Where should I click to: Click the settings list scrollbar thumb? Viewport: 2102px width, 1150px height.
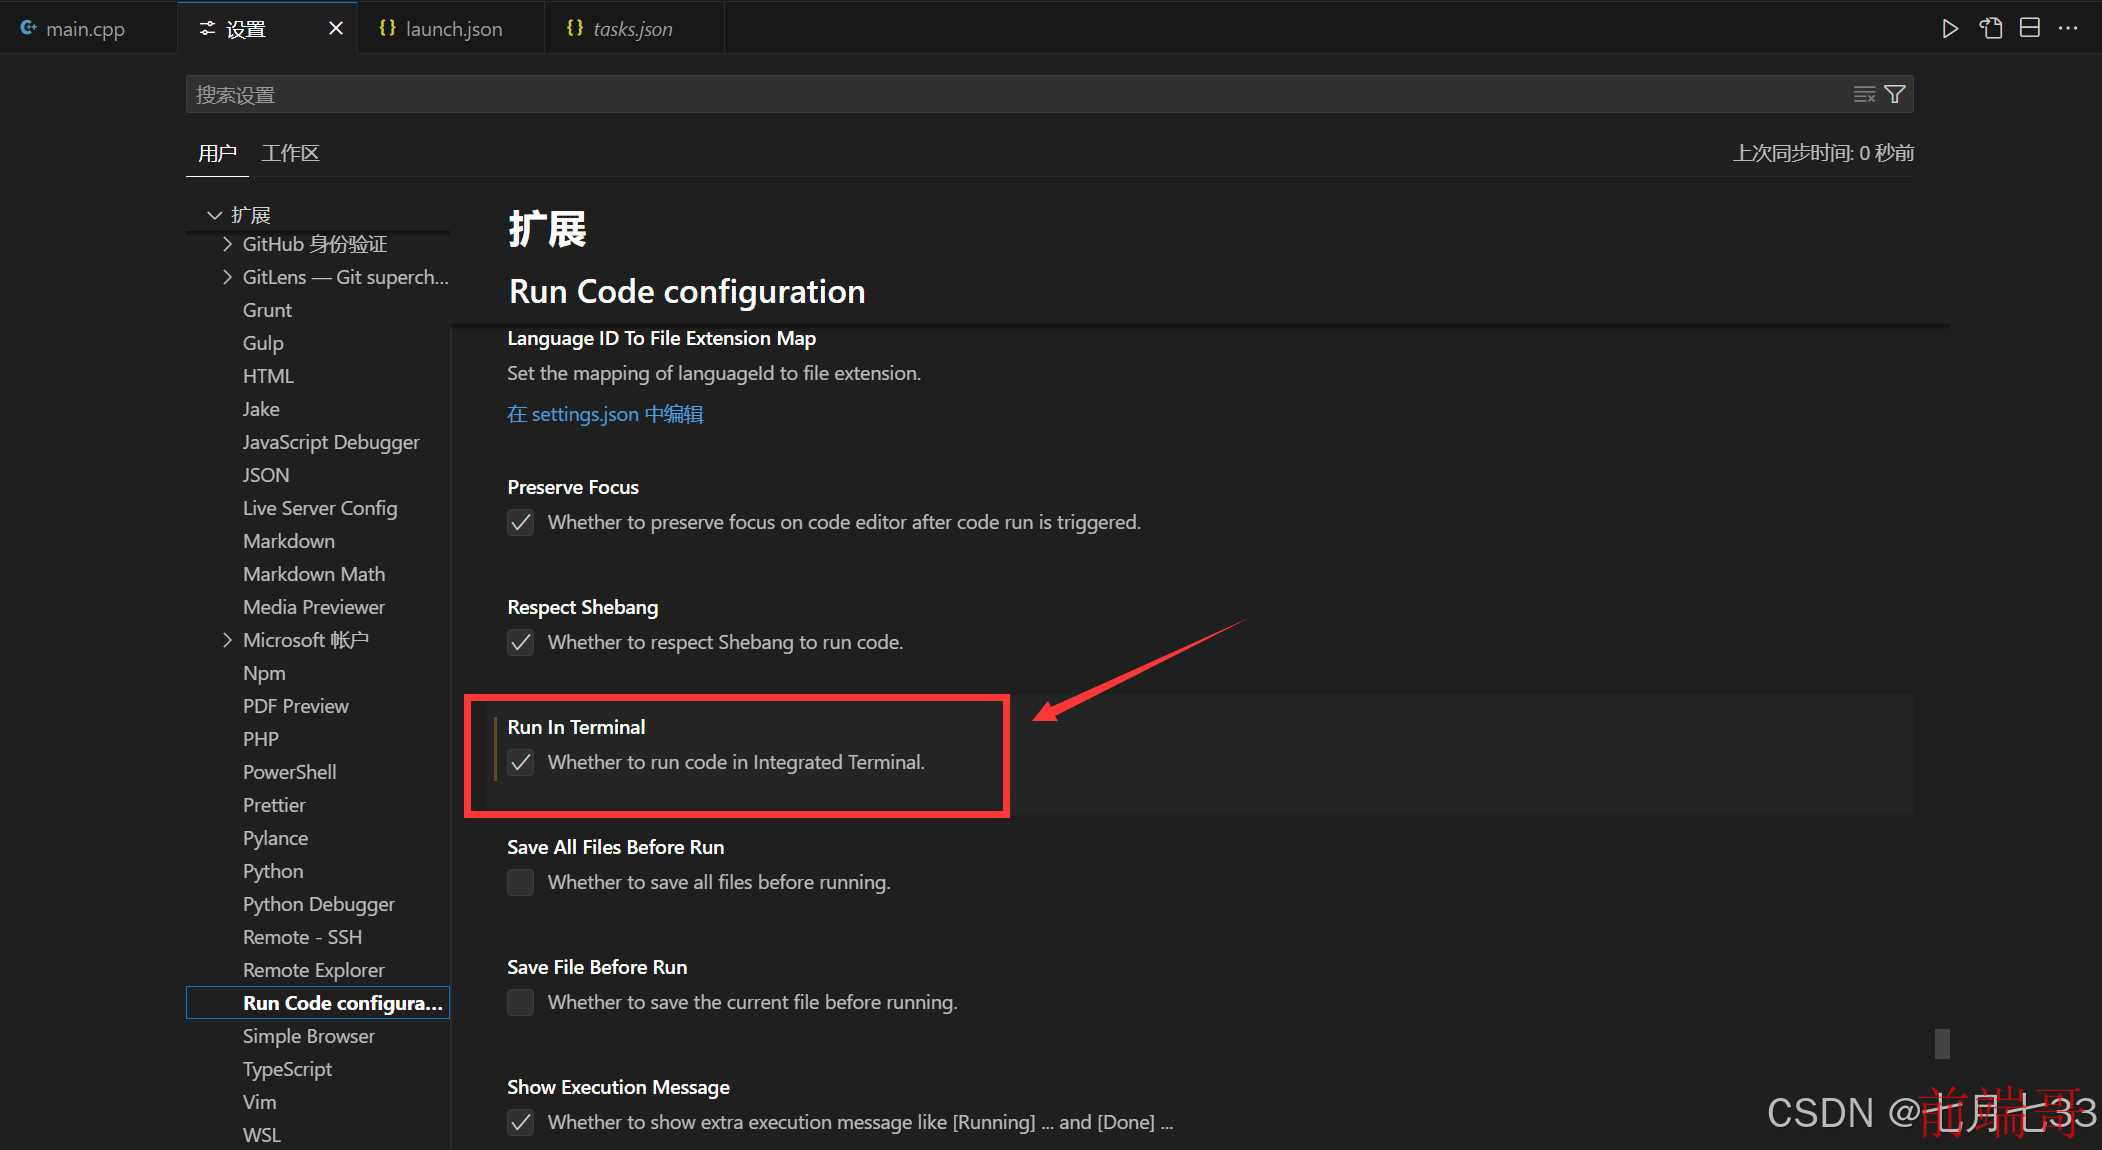[x=1942, y=1043]
